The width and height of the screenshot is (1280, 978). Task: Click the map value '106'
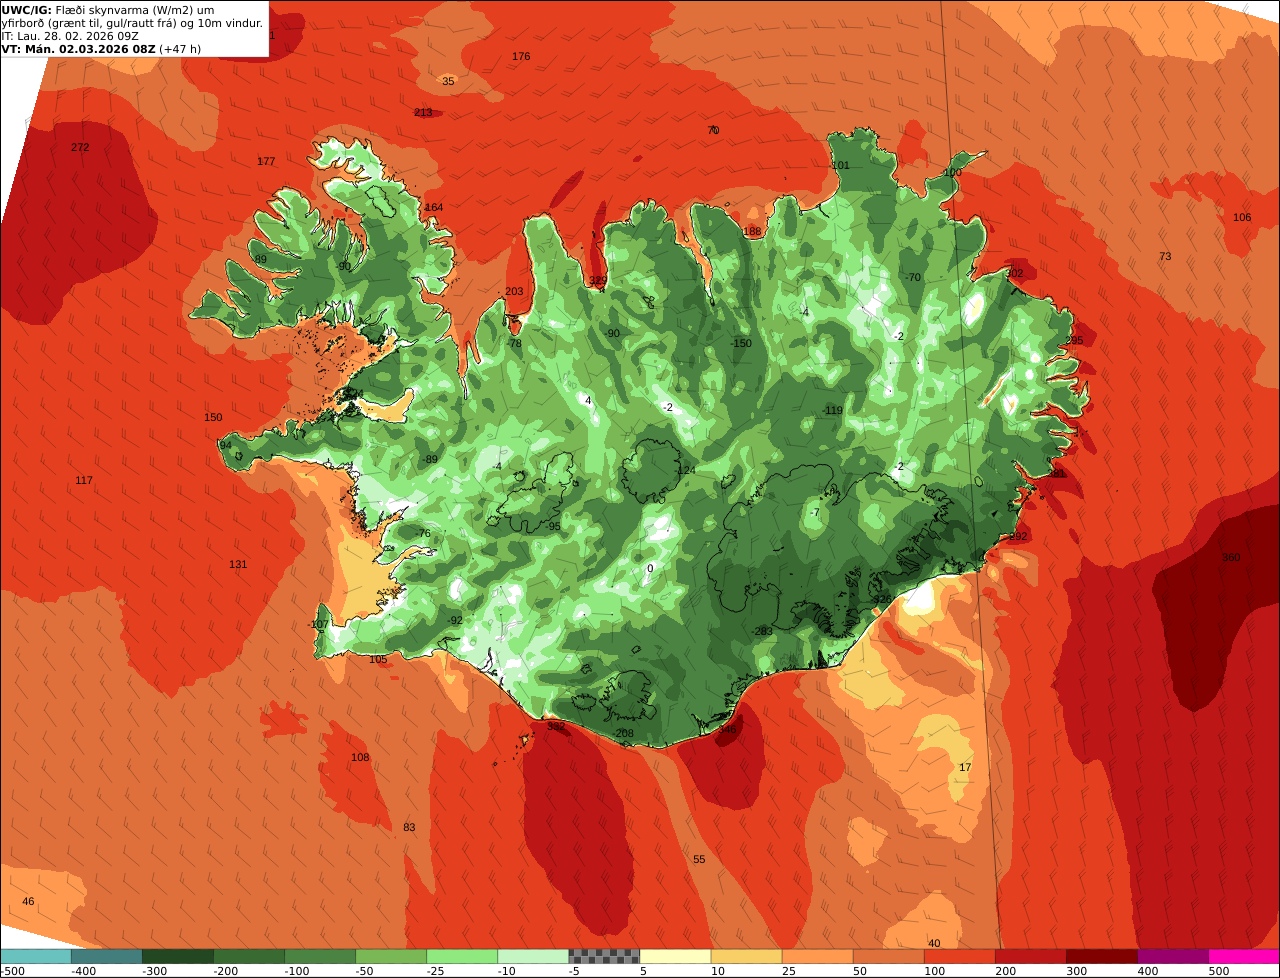1242,218
